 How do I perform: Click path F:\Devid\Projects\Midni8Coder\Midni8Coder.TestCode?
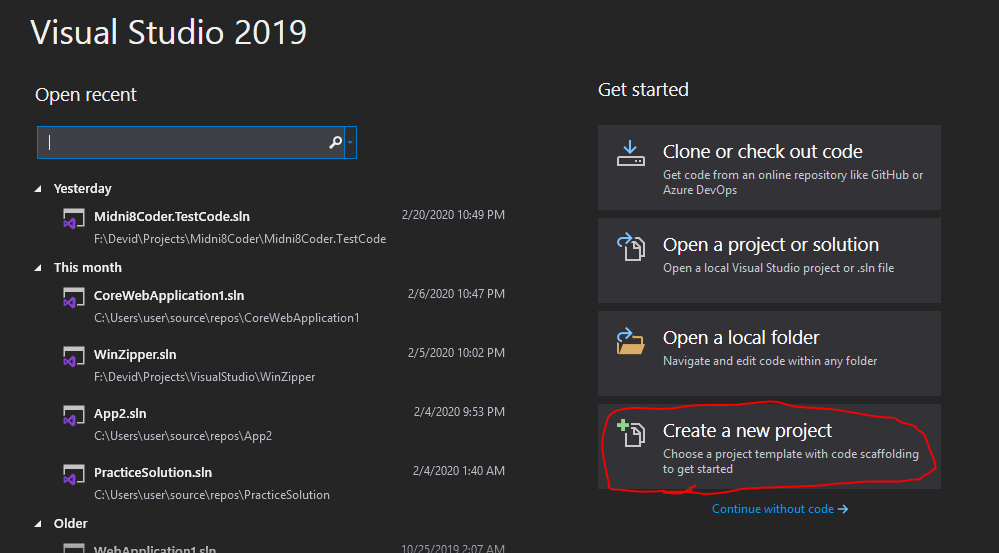(240, 239)
